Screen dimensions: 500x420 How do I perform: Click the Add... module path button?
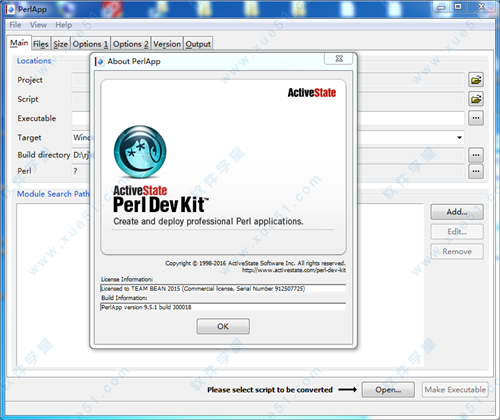click(x=457, y=212)
